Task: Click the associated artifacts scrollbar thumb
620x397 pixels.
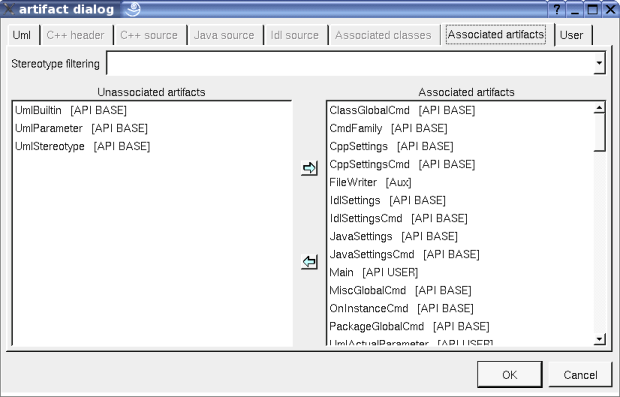Action: tap(599, 132)
